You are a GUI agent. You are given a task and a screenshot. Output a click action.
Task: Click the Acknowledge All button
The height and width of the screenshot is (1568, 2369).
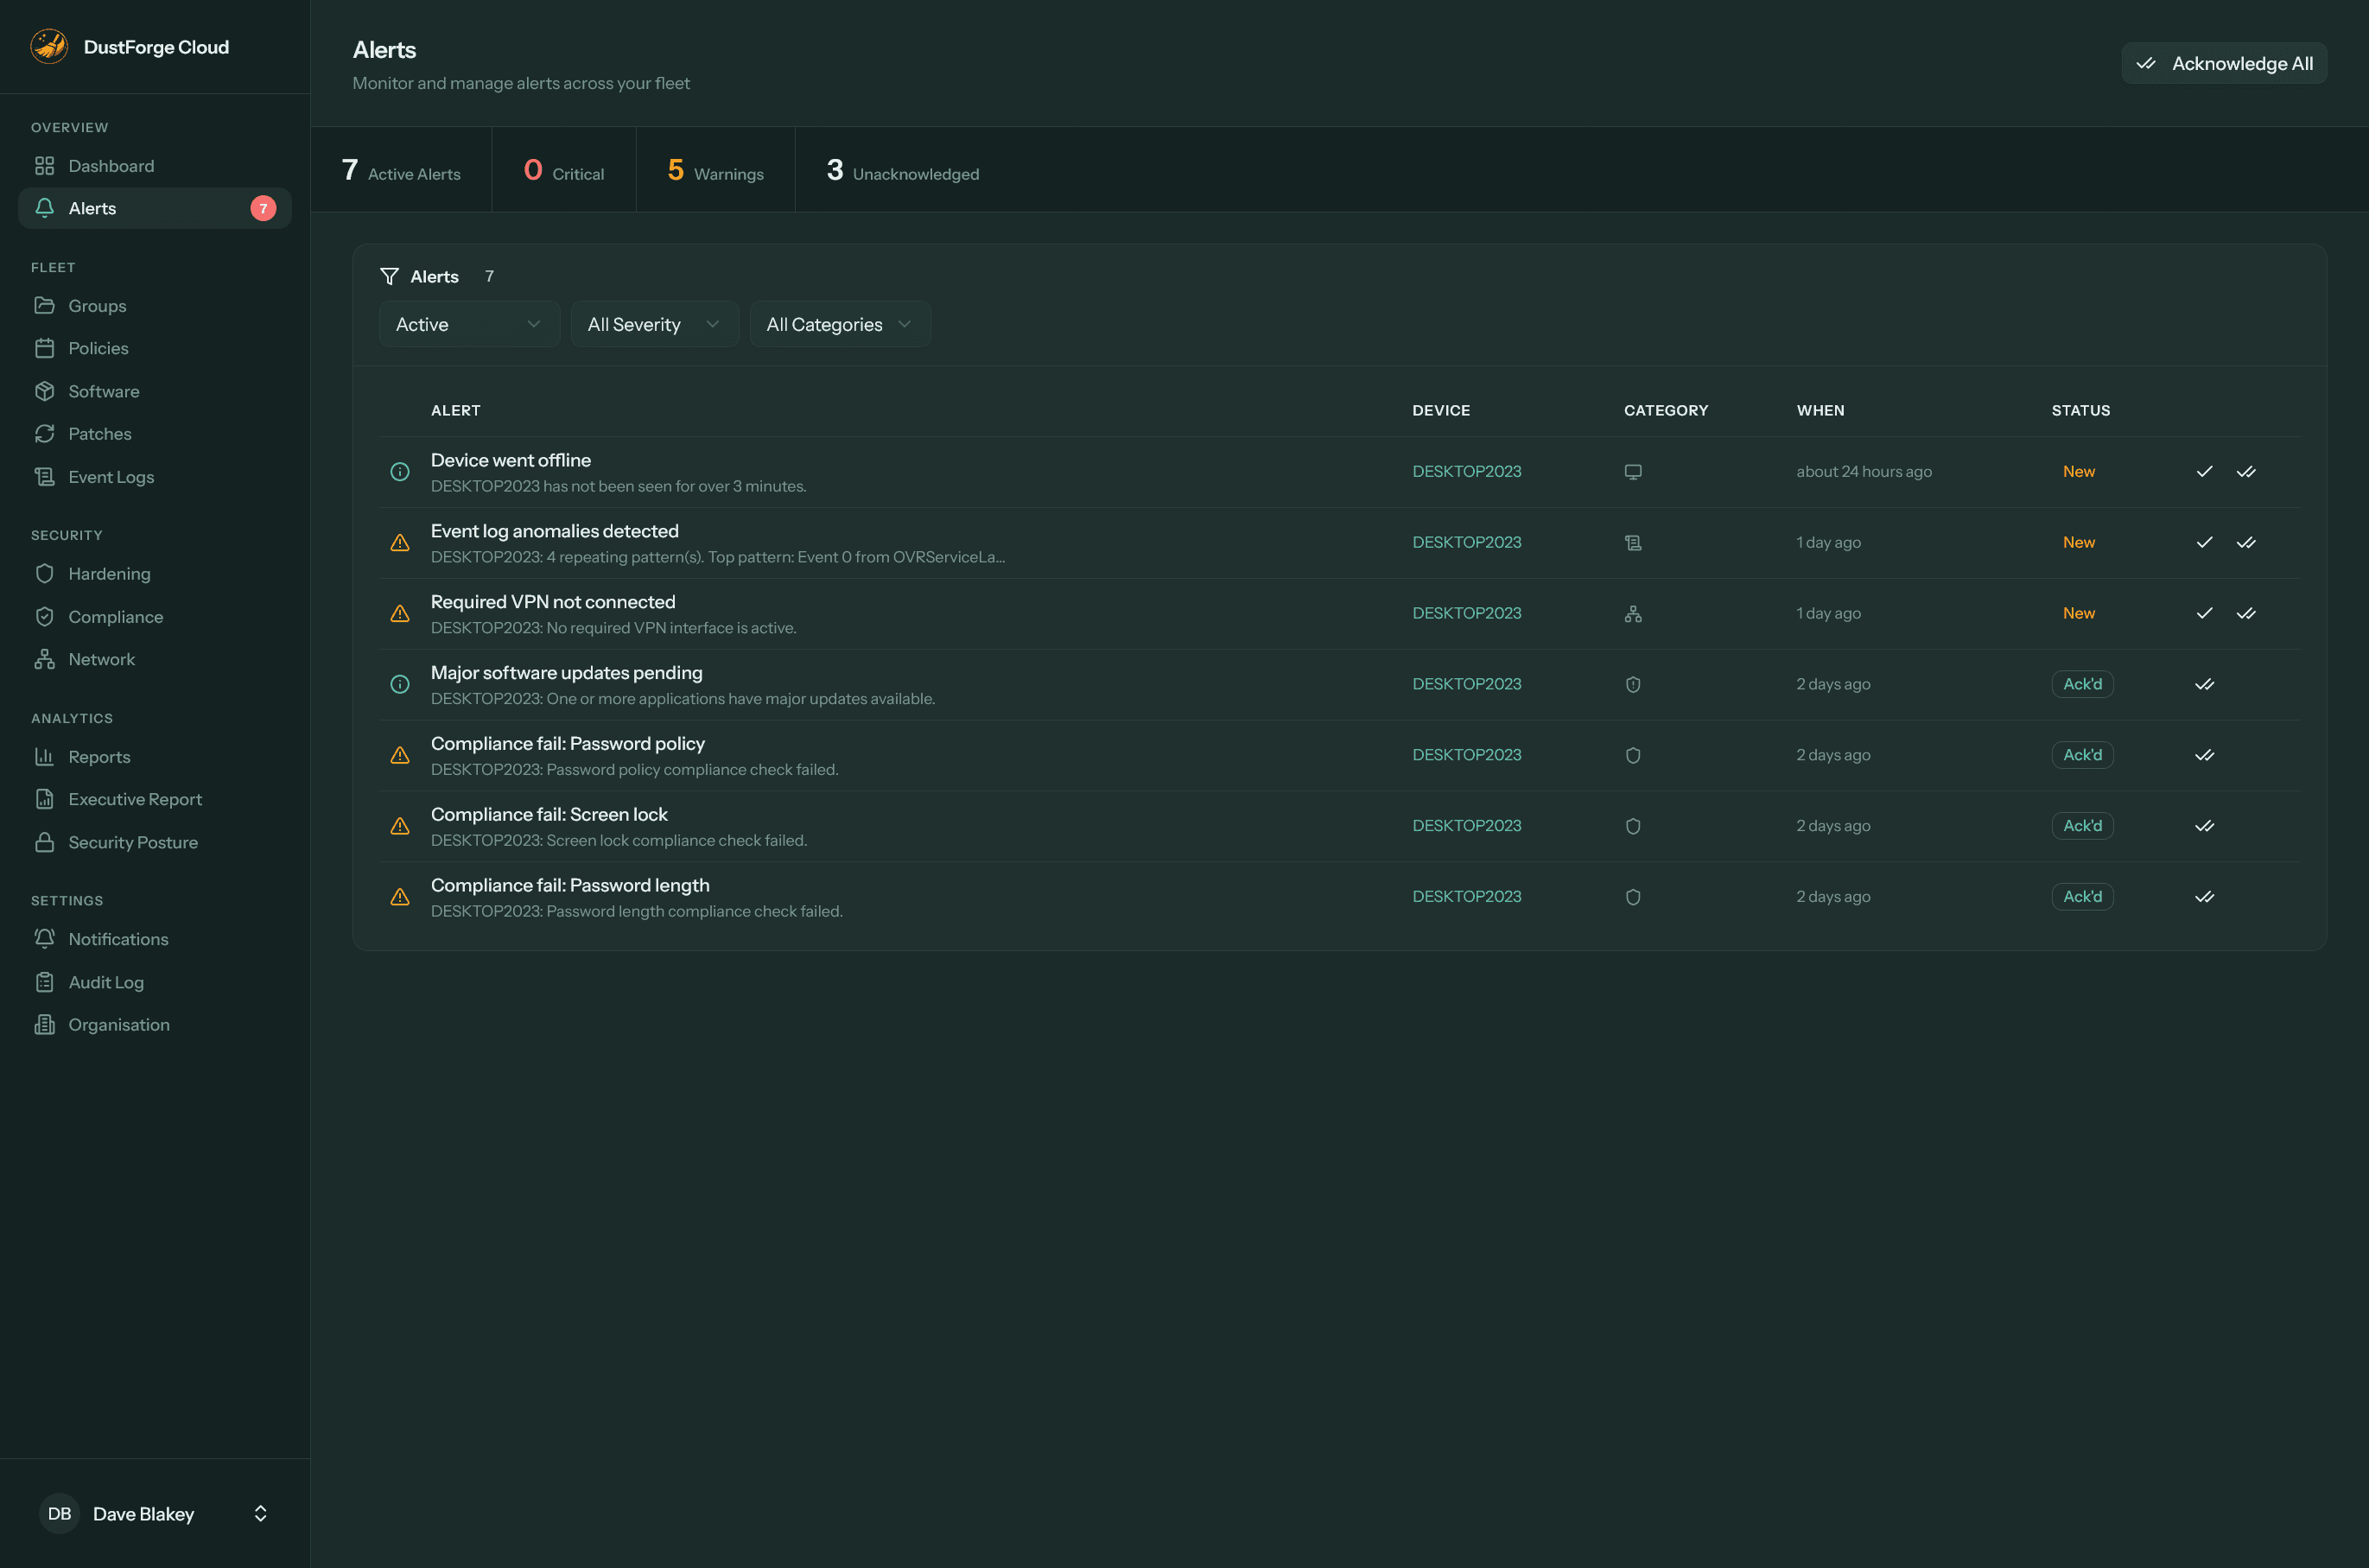(2224, 63)
